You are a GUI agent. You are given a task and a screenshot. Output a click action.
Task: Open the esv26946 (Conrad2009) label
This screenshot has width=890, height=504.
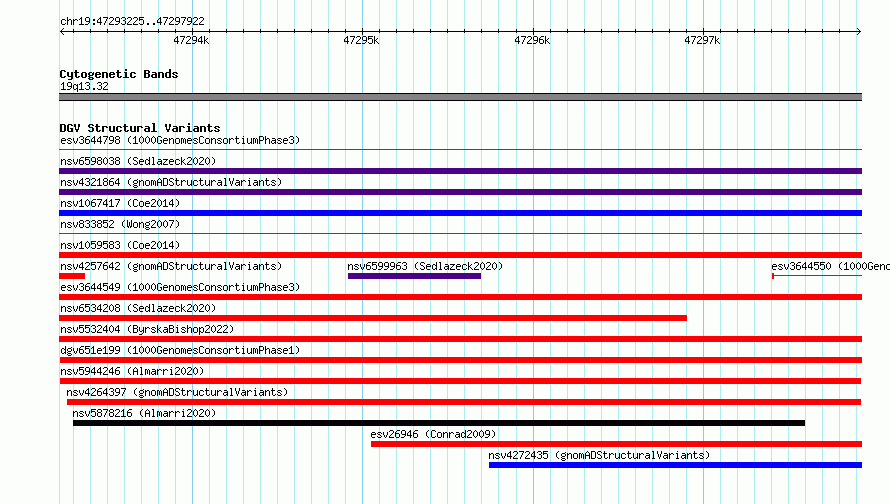point(433,434)
